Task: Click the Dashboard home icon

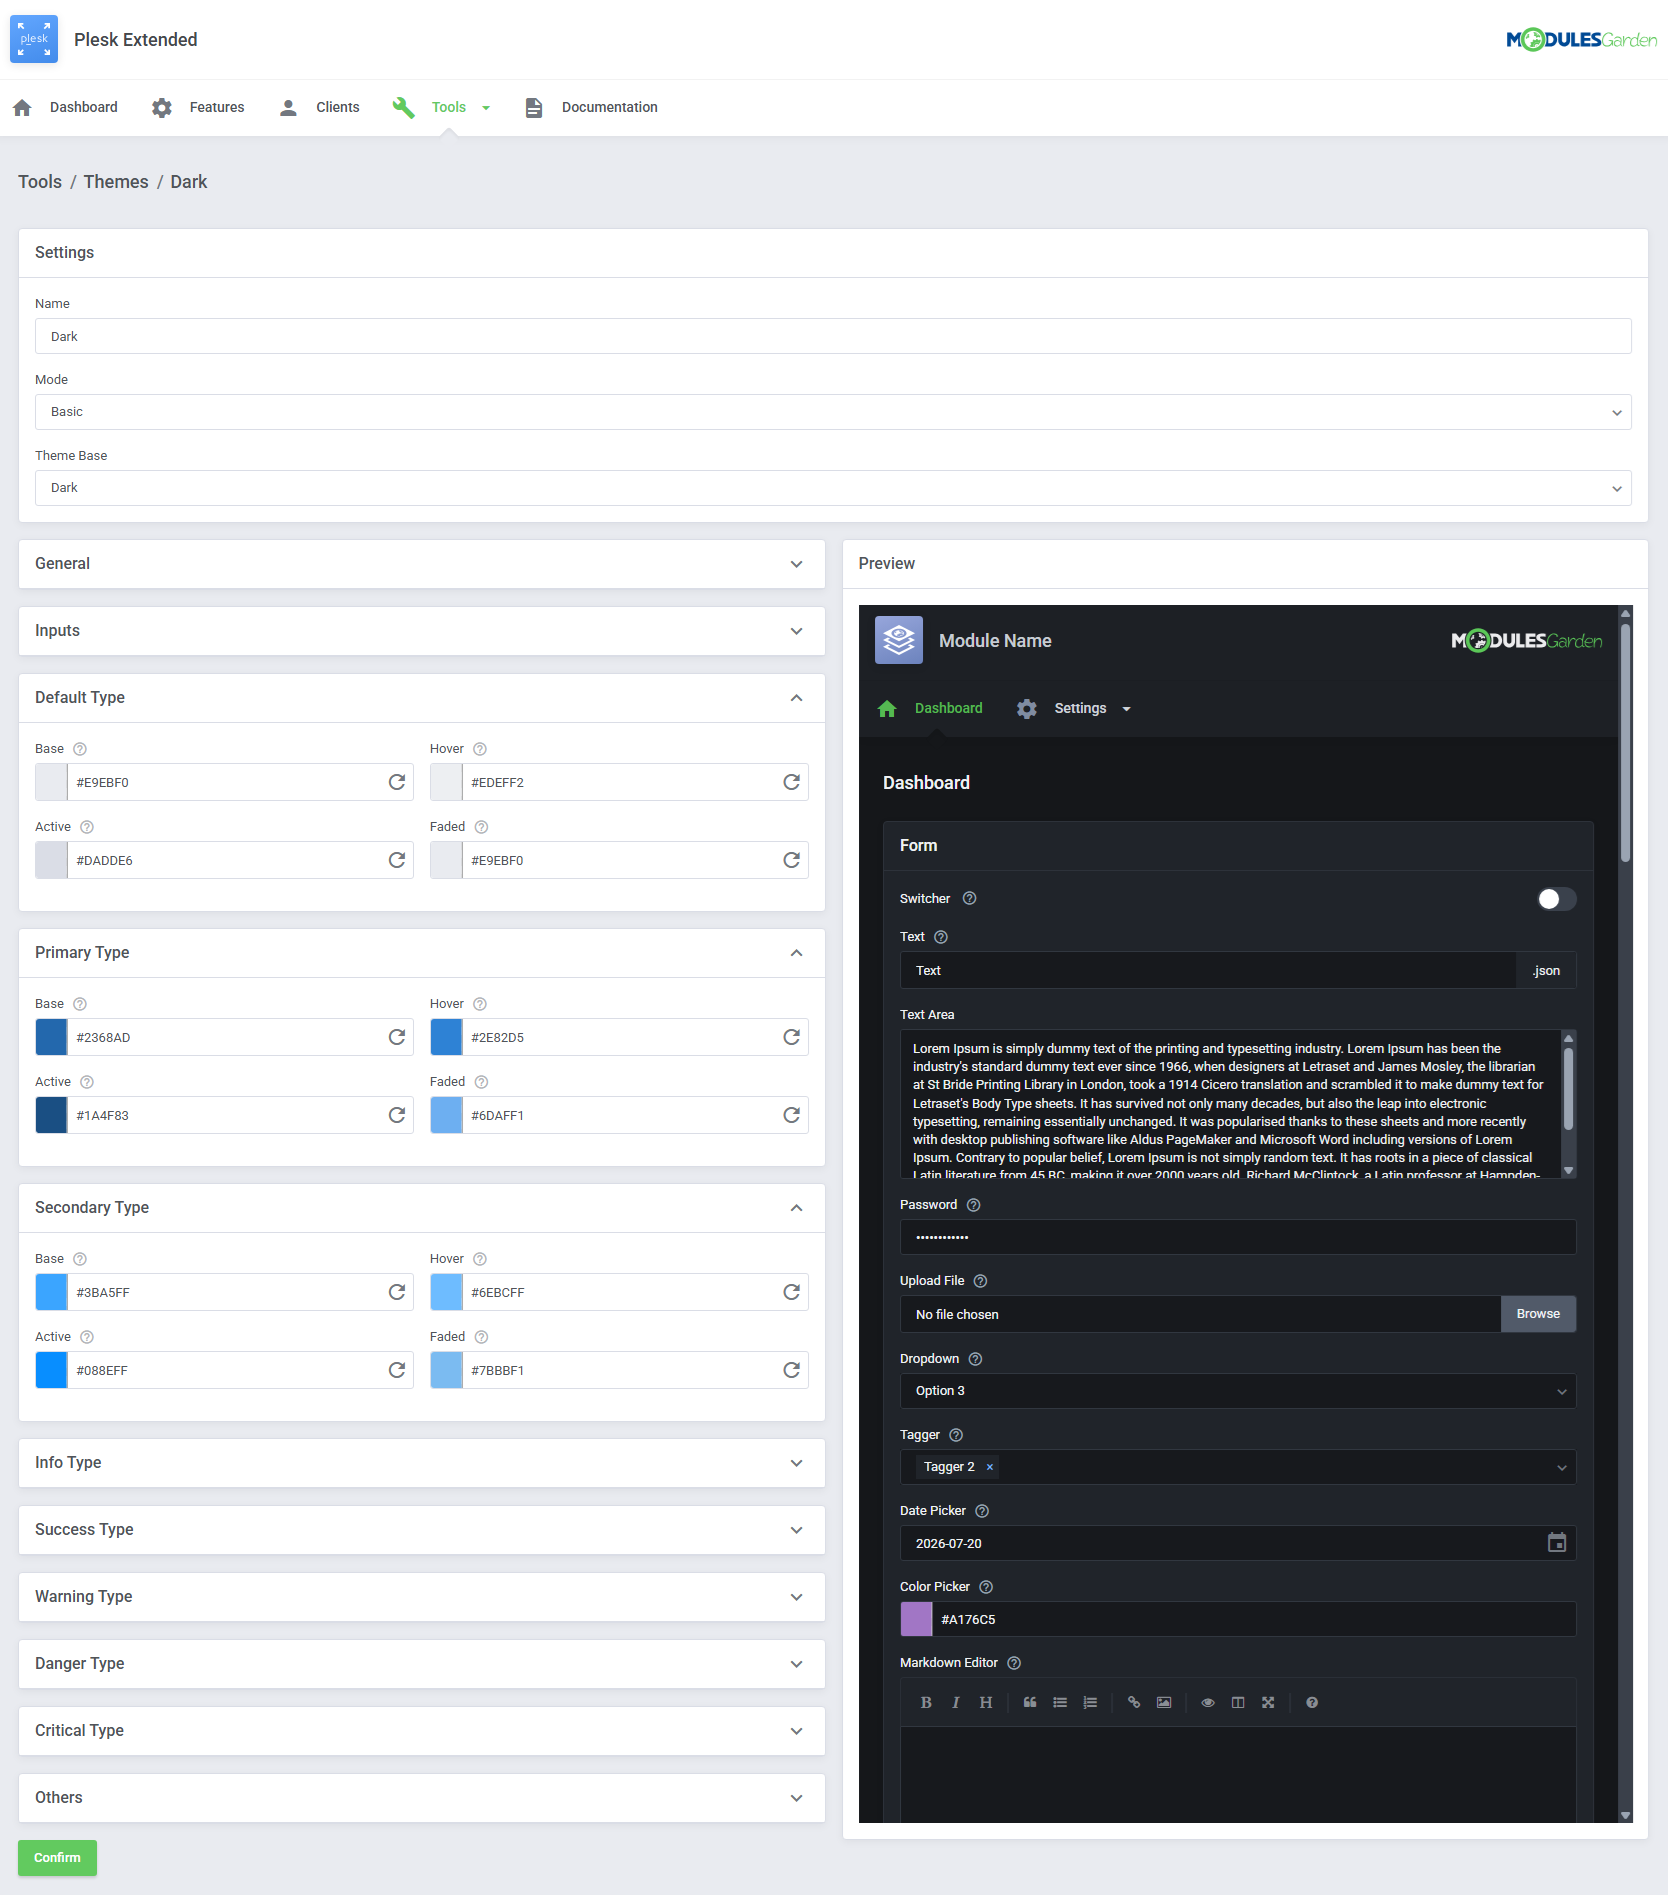Action: coord(23,107)
